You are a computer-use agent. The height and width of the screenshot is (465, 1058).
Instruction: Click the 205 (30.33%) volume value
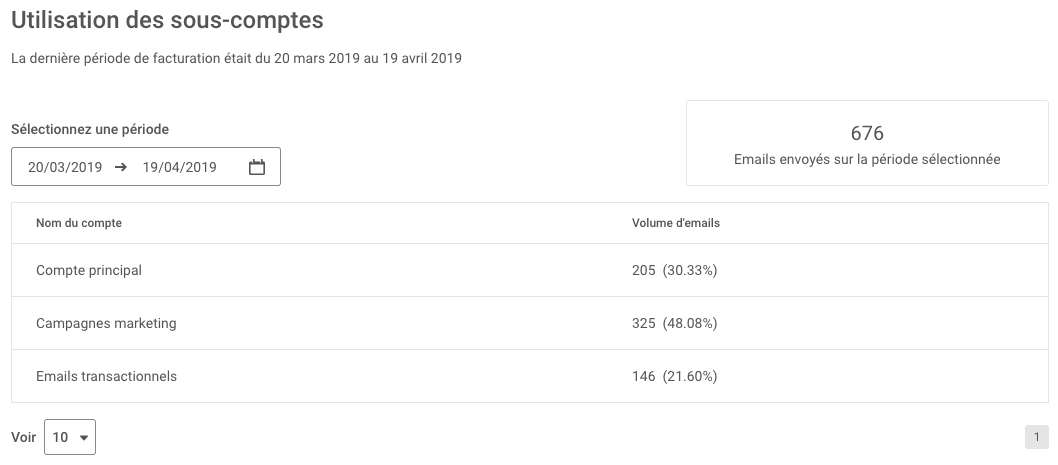tap(674, 270)
